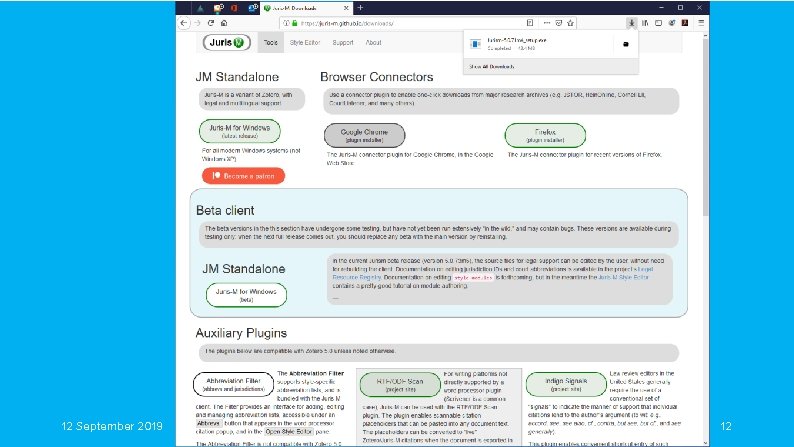This screenshot has height=447, width=794.
Task: Click the Firefox plugin installer button
Action: tap(545, 135)
